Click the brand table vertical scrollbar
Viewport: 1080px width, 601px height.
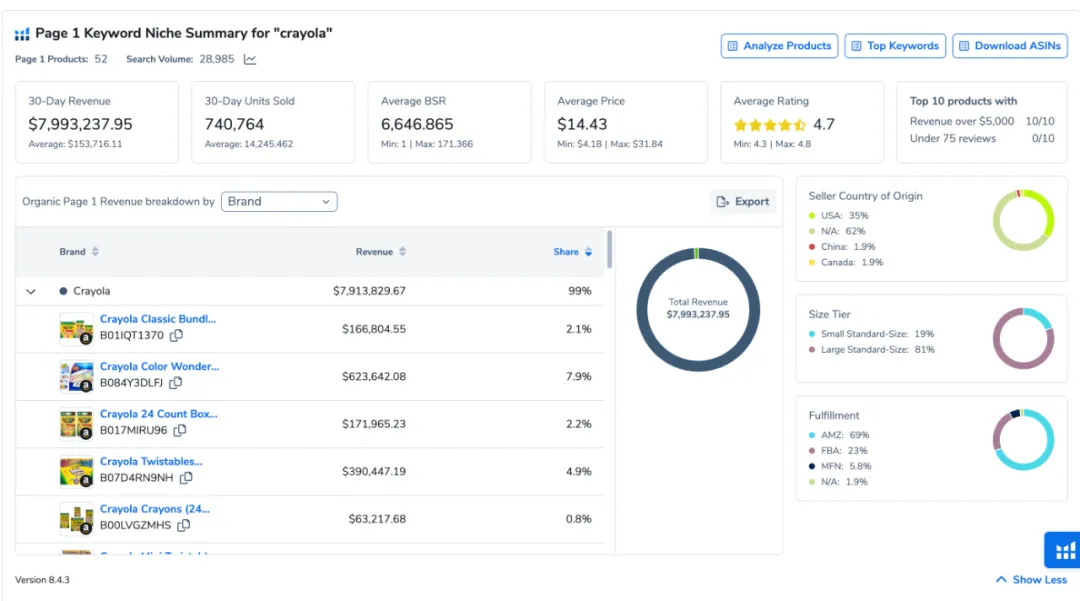(610, 249)
